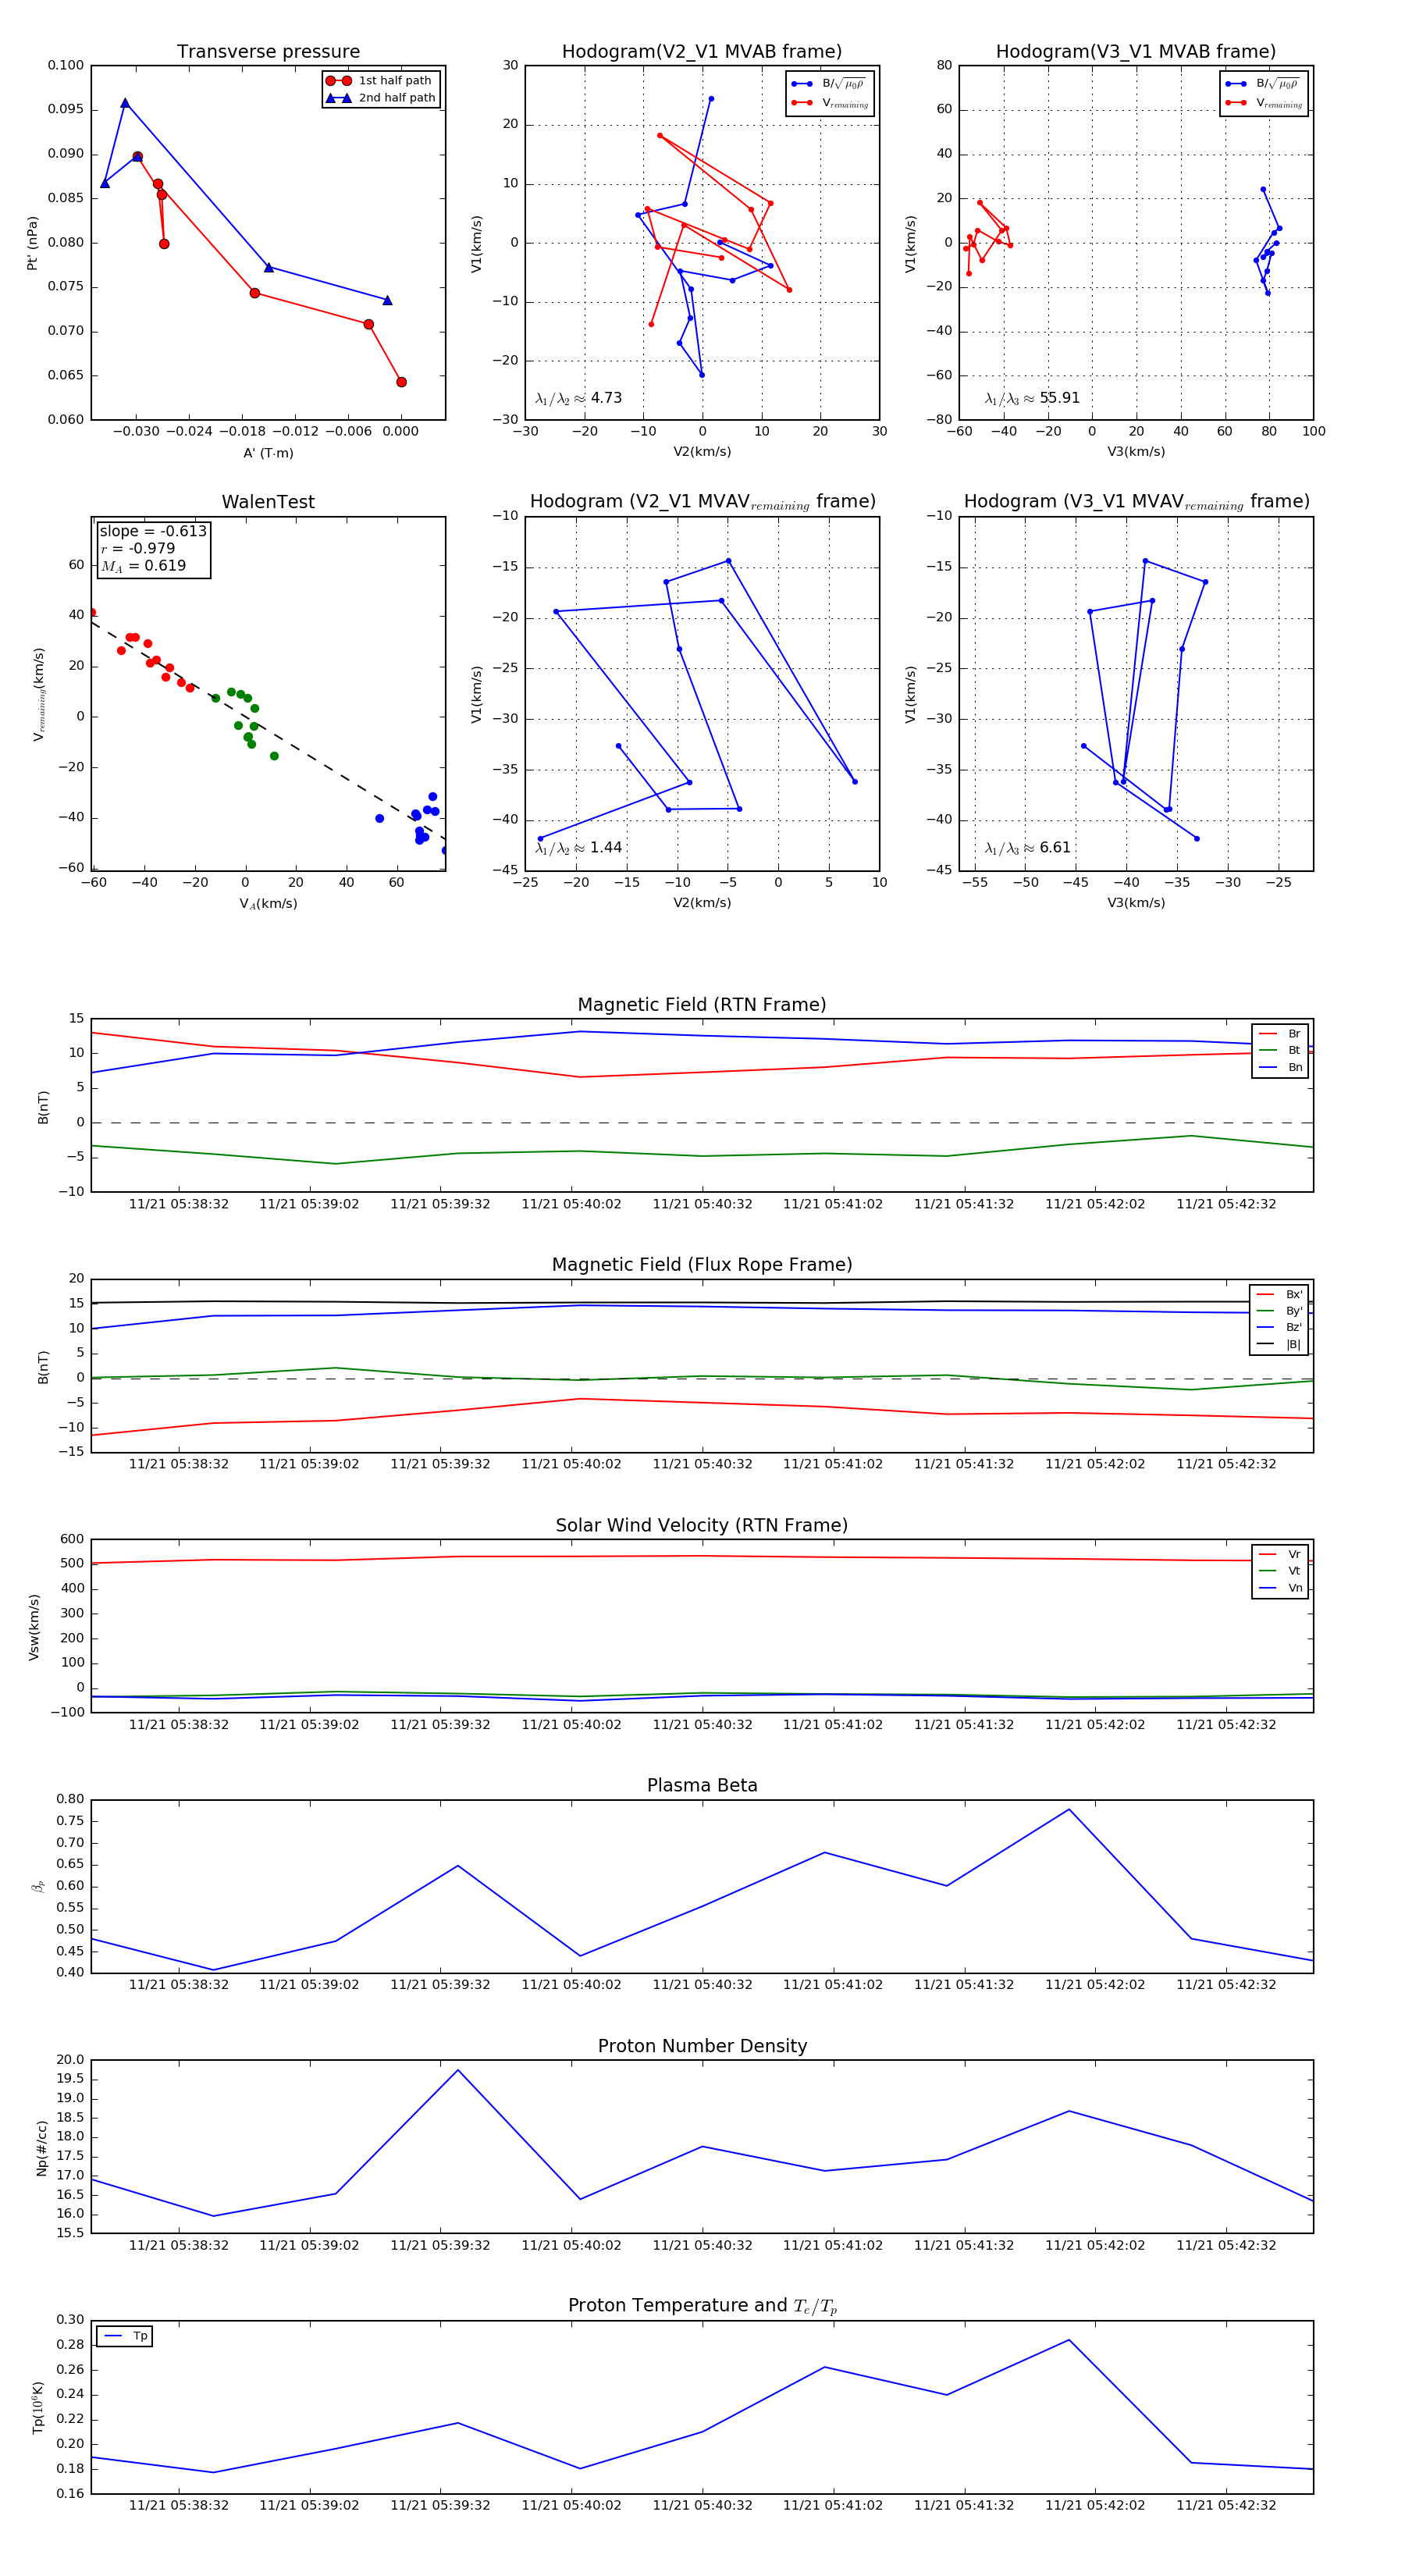Click the 'Vt' legend entry
This screenshot has width=1405, height=2576.
1280,1571
